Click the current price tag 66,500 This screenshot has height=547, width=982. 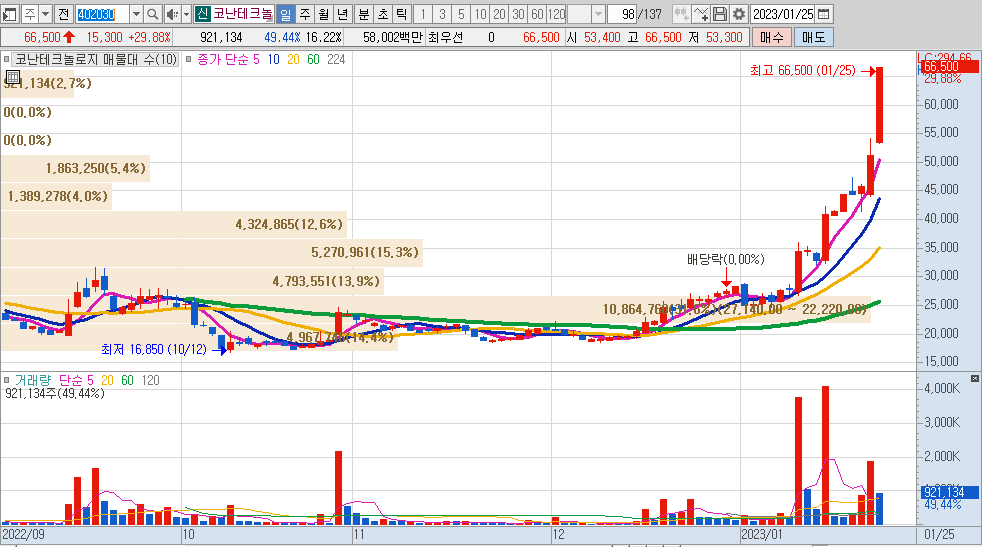[x=949, y=66]
